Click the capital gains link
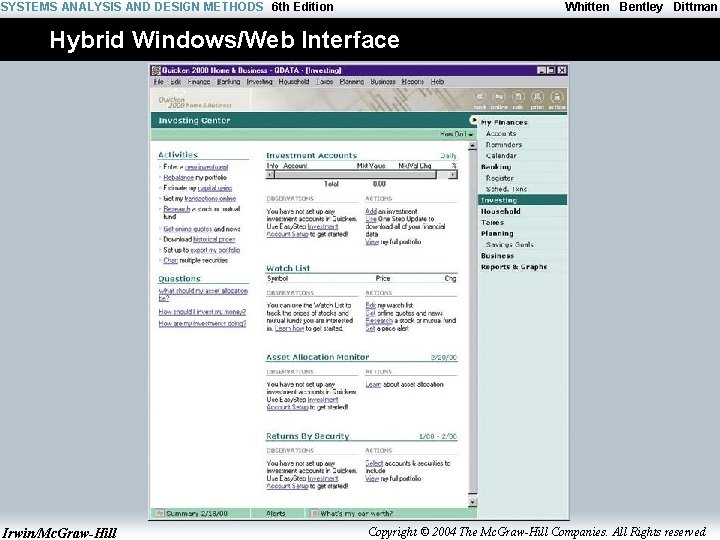Screen dimensions: 720x540 (215, 188)
